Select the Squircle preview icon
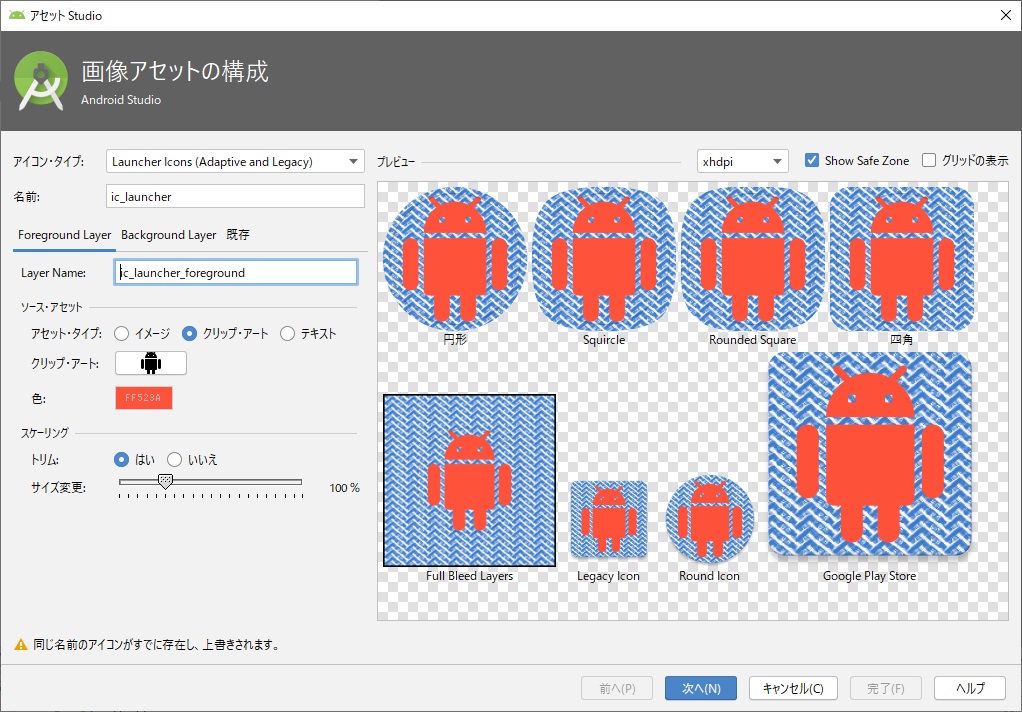 click(x=604, y=258)
